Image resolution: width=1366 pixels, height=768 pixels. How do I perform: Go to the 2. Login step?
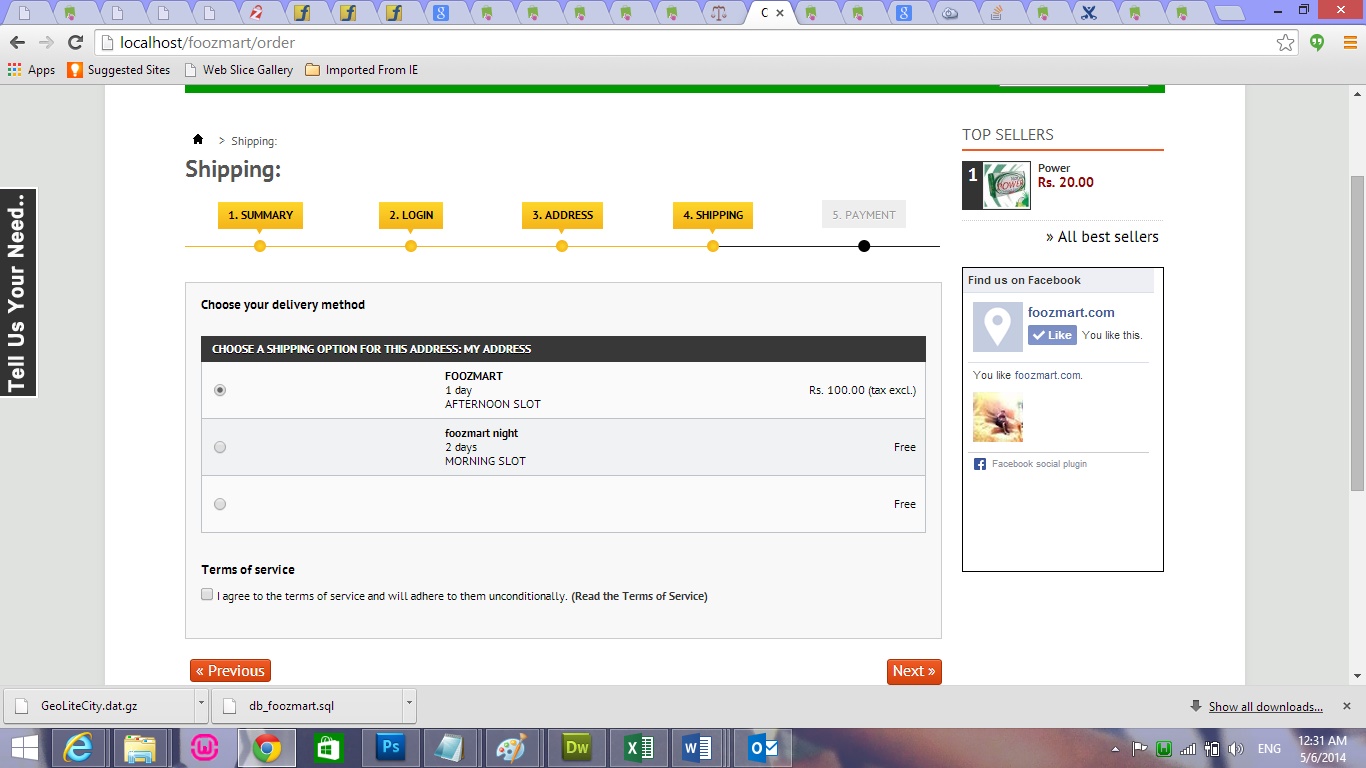[411, 215]
